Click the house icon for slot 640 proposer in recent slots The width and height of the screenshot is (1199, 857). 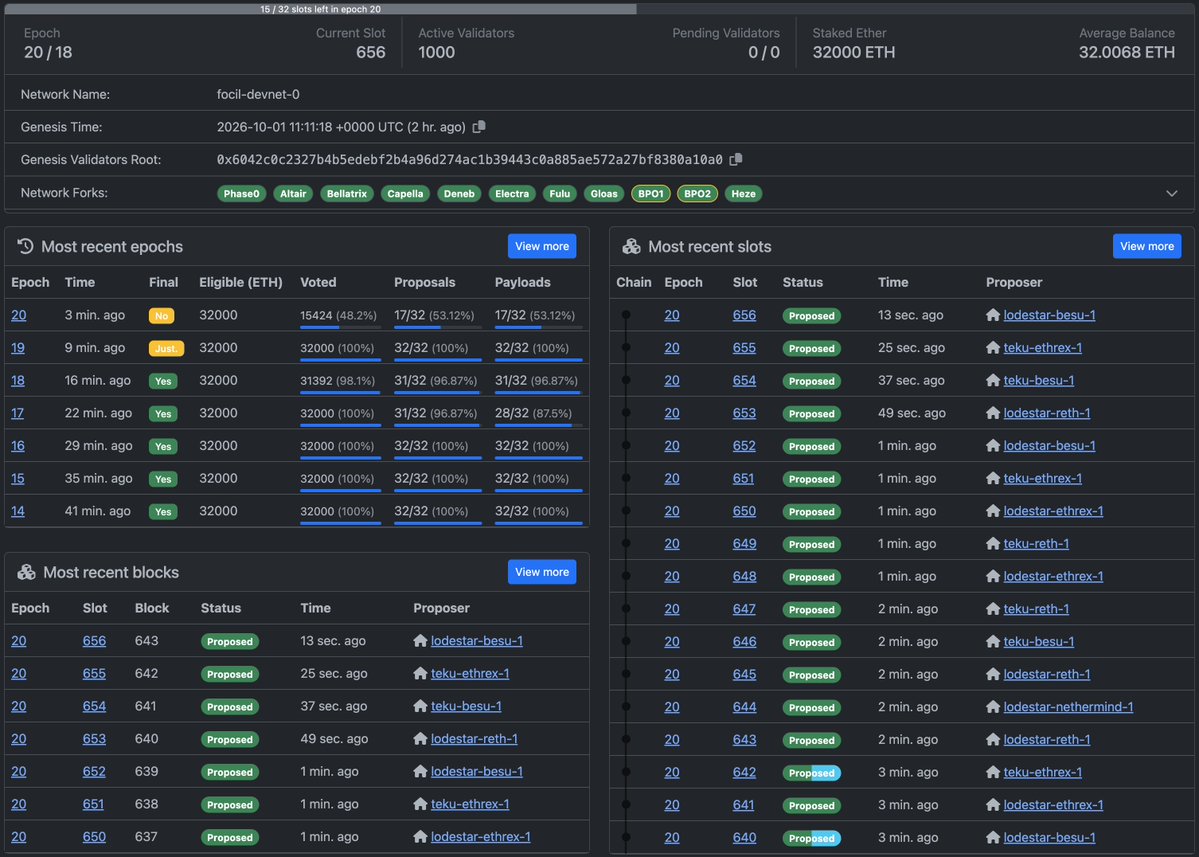993,838
